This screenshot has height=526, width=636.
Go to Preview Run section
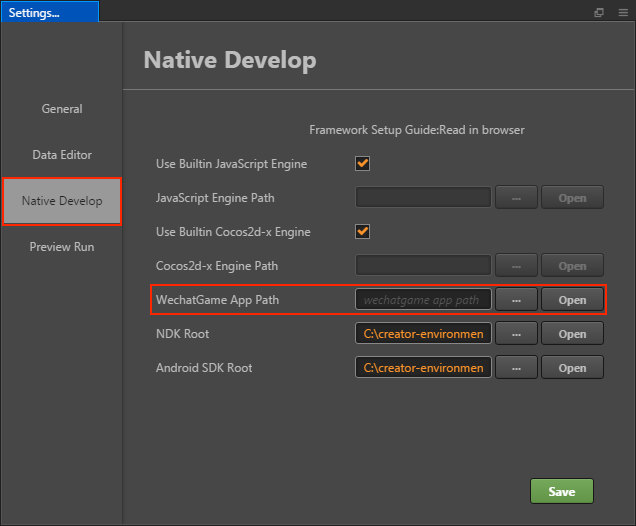pos(62,247)
